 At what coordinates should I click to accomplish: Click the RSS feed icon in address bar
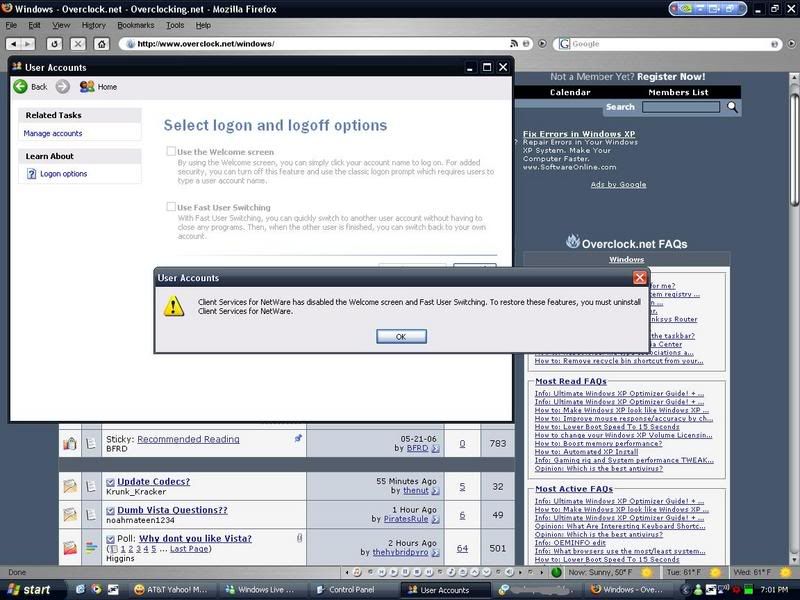tap(514, 44)
